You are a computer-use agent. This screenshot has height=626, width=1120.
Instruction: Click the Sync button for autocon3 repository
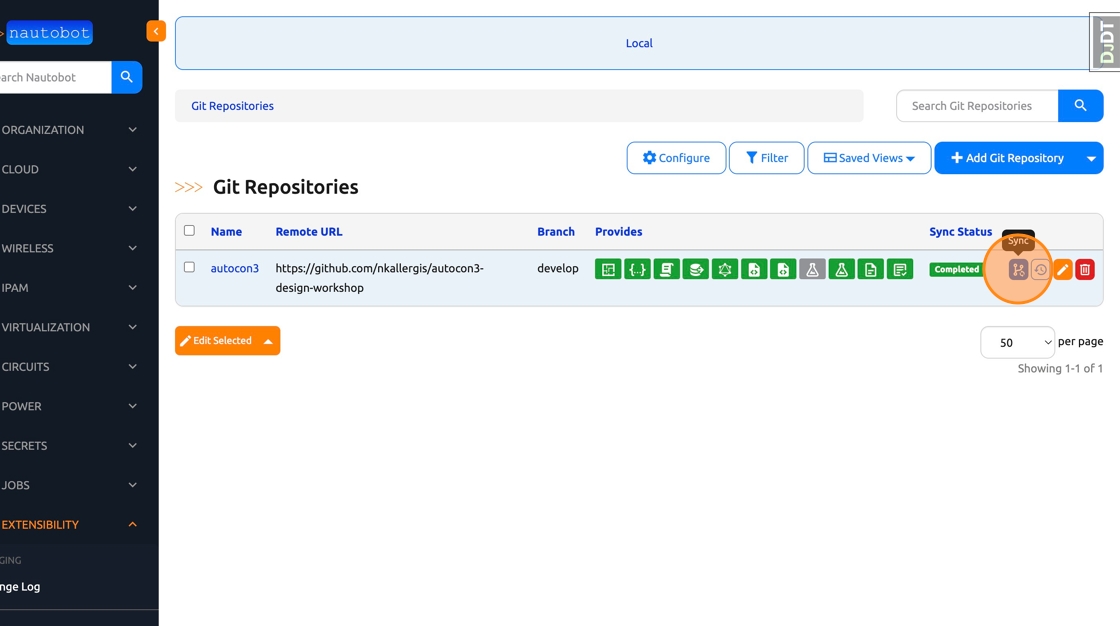[1018, 269]
